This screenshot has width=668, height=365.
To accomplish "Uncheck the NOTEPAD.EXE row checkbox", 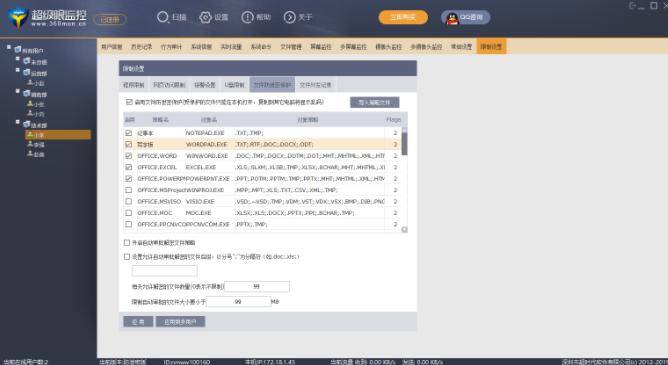I will tap(129, 133).
